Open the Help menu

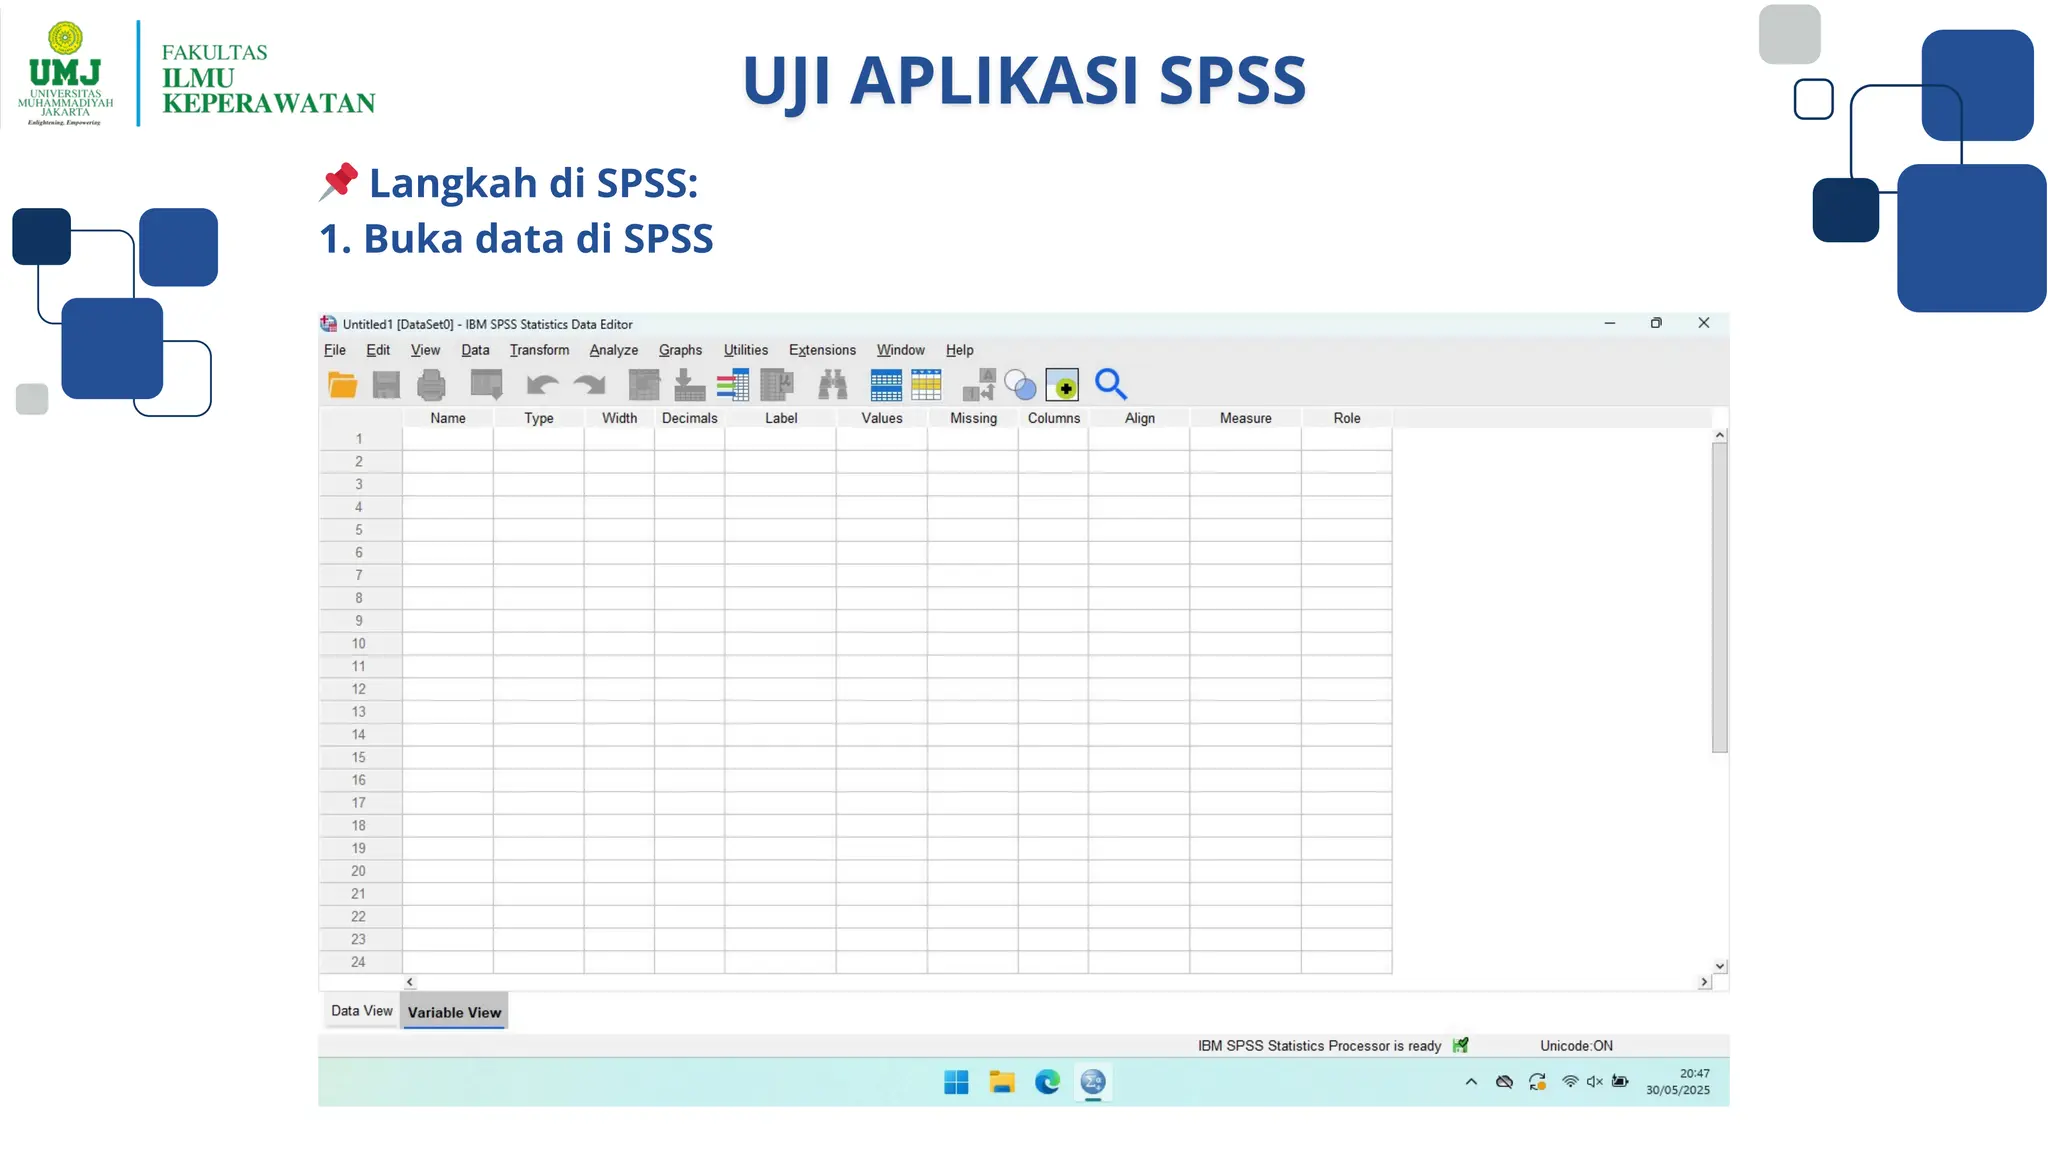pos(960,350)
